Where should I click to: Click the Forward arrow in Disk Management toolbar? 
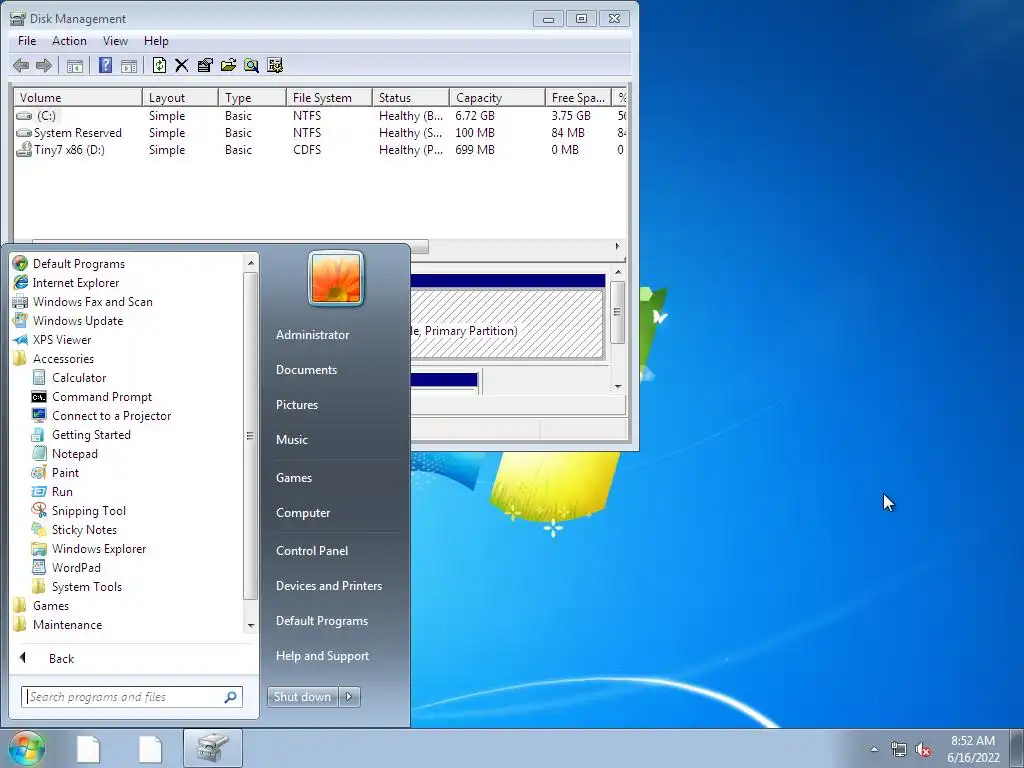point(44,65)
